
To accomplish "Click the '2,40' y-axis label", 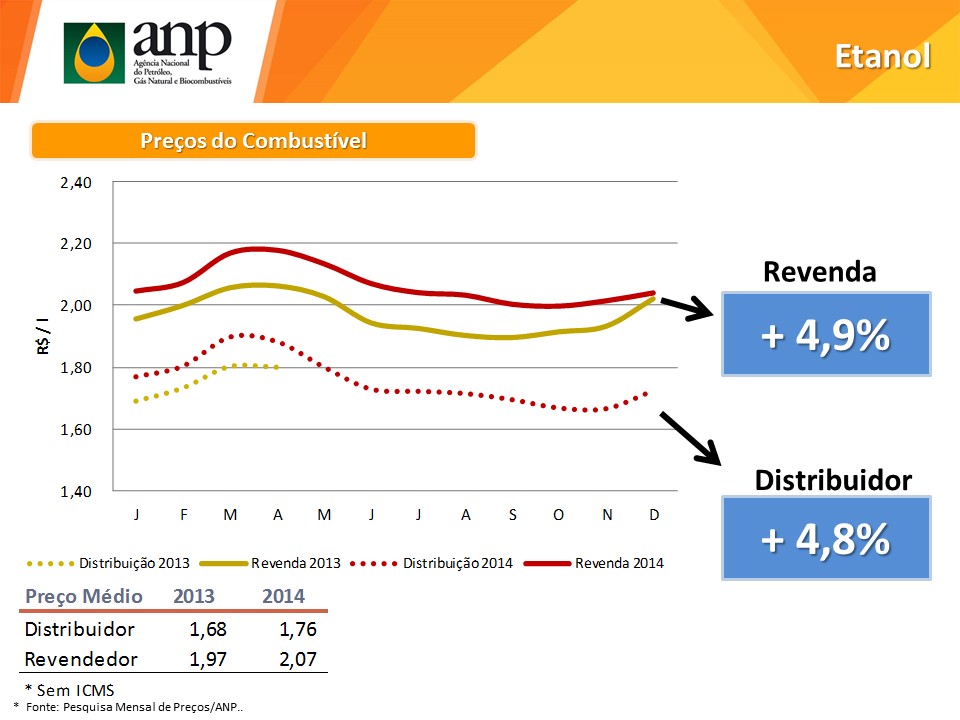I will pos(76,182).
